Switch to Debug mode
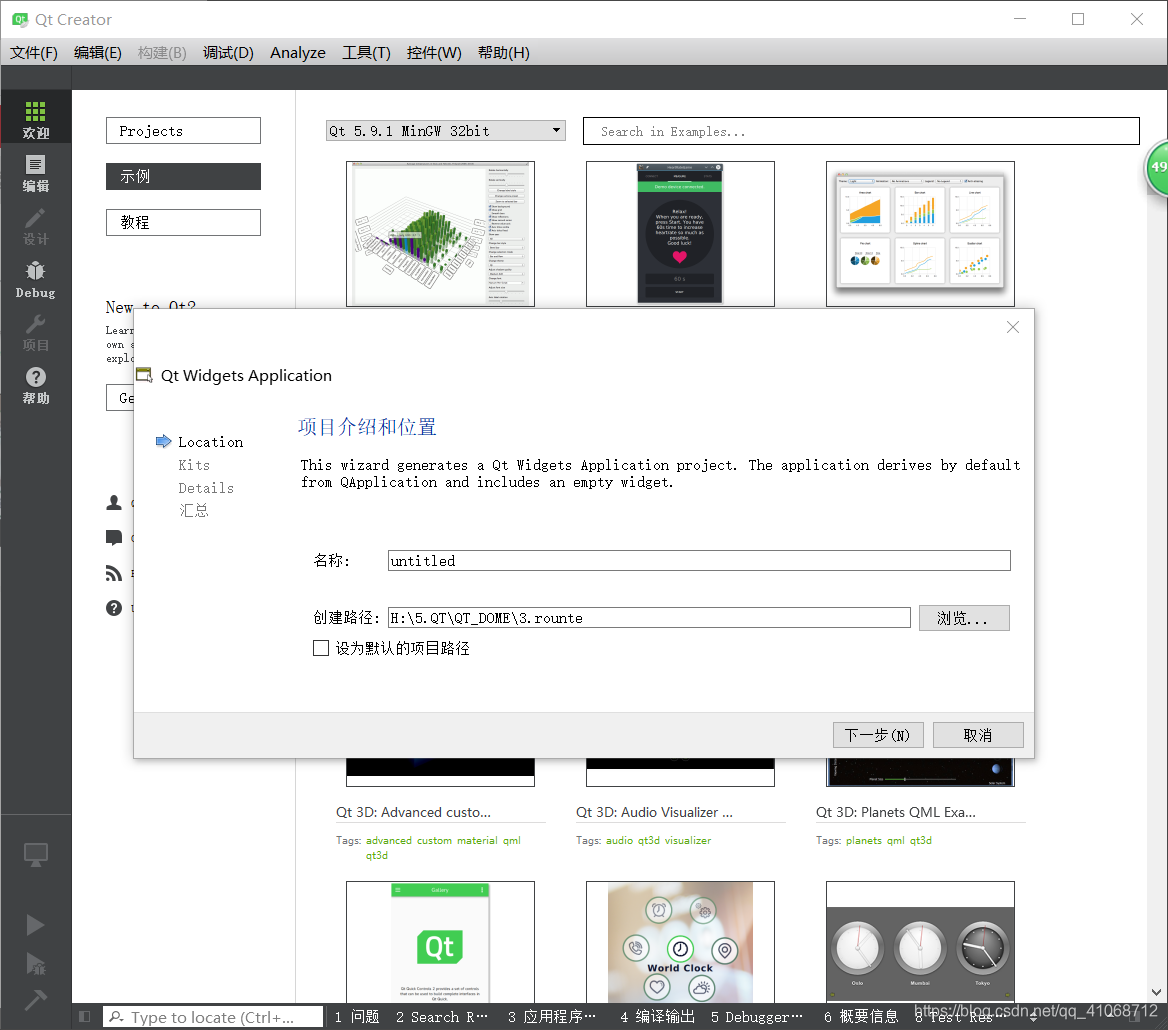This screenshot has width=1168, height=1030. [x=36, y=280]
